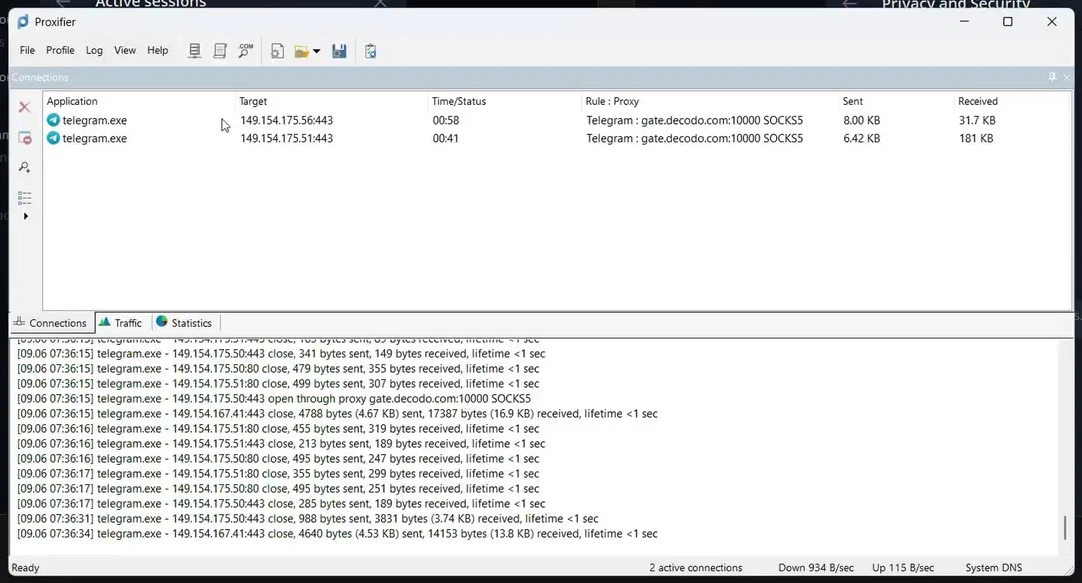Click the red X close-connection sidebar icon
Screen dimensions: 1082x583
click(24, 107)
